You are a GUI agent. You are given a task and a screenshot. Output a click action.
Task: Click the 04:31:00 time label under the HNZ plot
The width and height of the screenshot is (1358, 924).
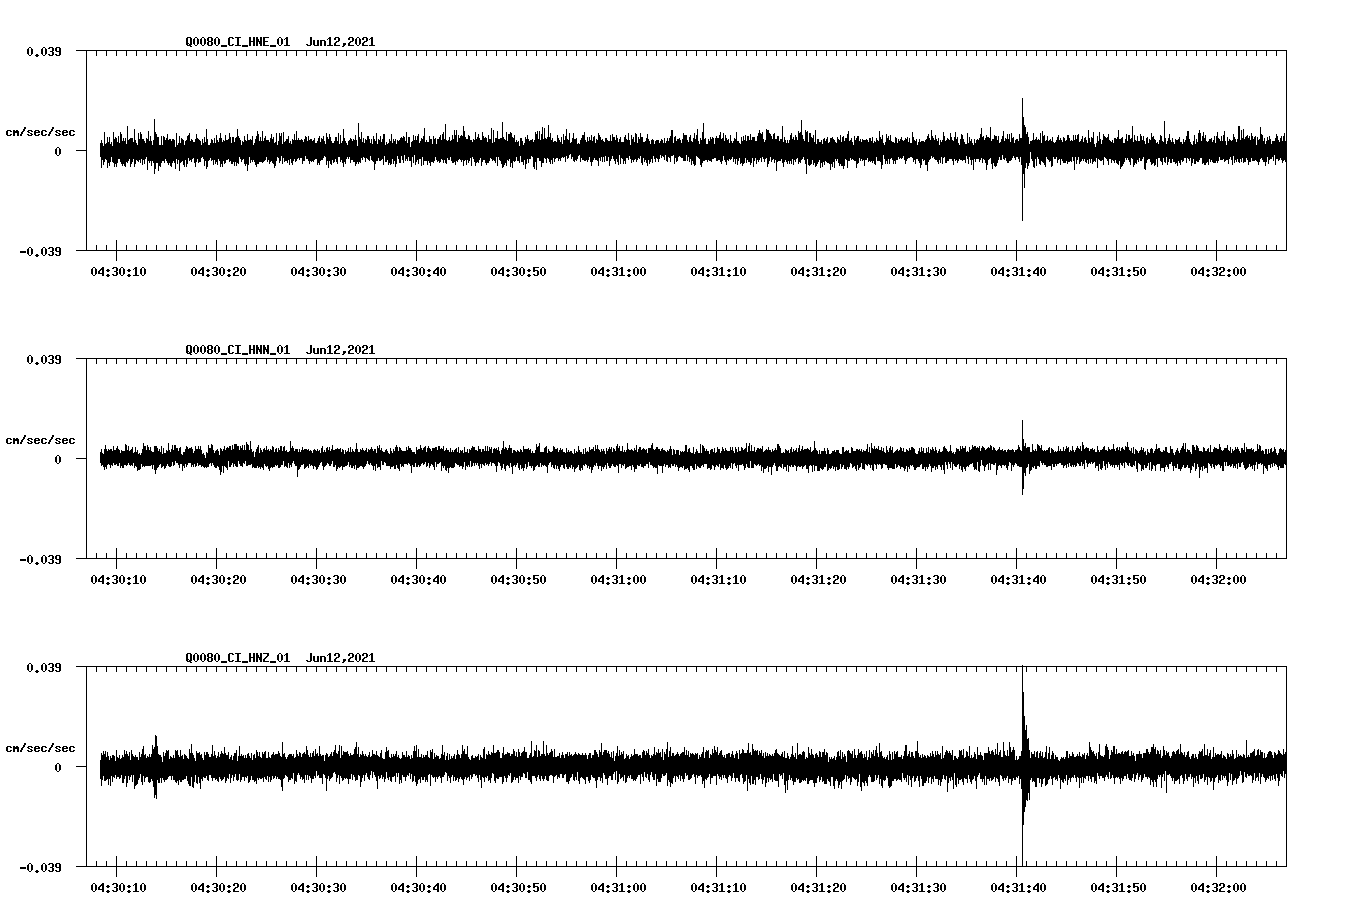[x=617, y=887]
